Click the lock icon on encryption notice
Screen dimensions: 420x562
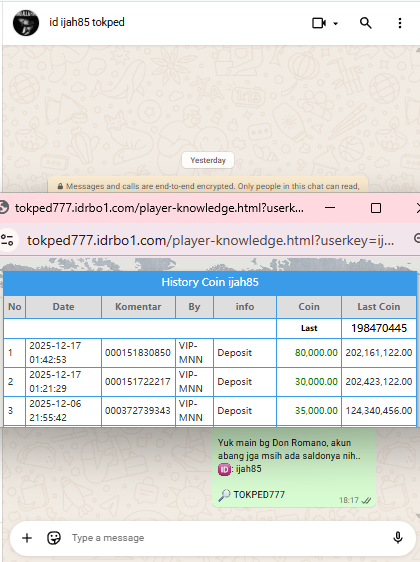(60, 186)
